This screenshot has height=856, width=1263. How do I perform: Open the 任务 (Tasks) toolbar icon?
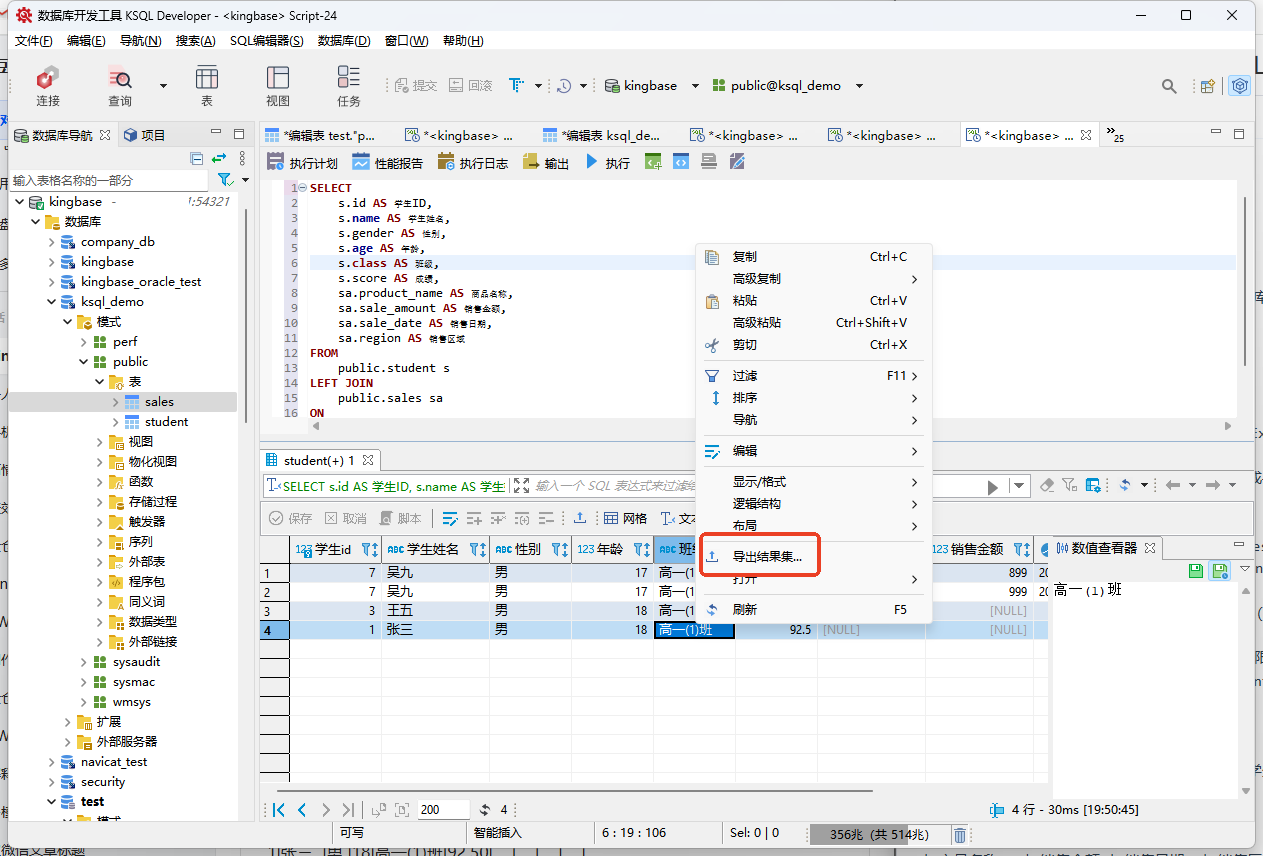point(348,85)
